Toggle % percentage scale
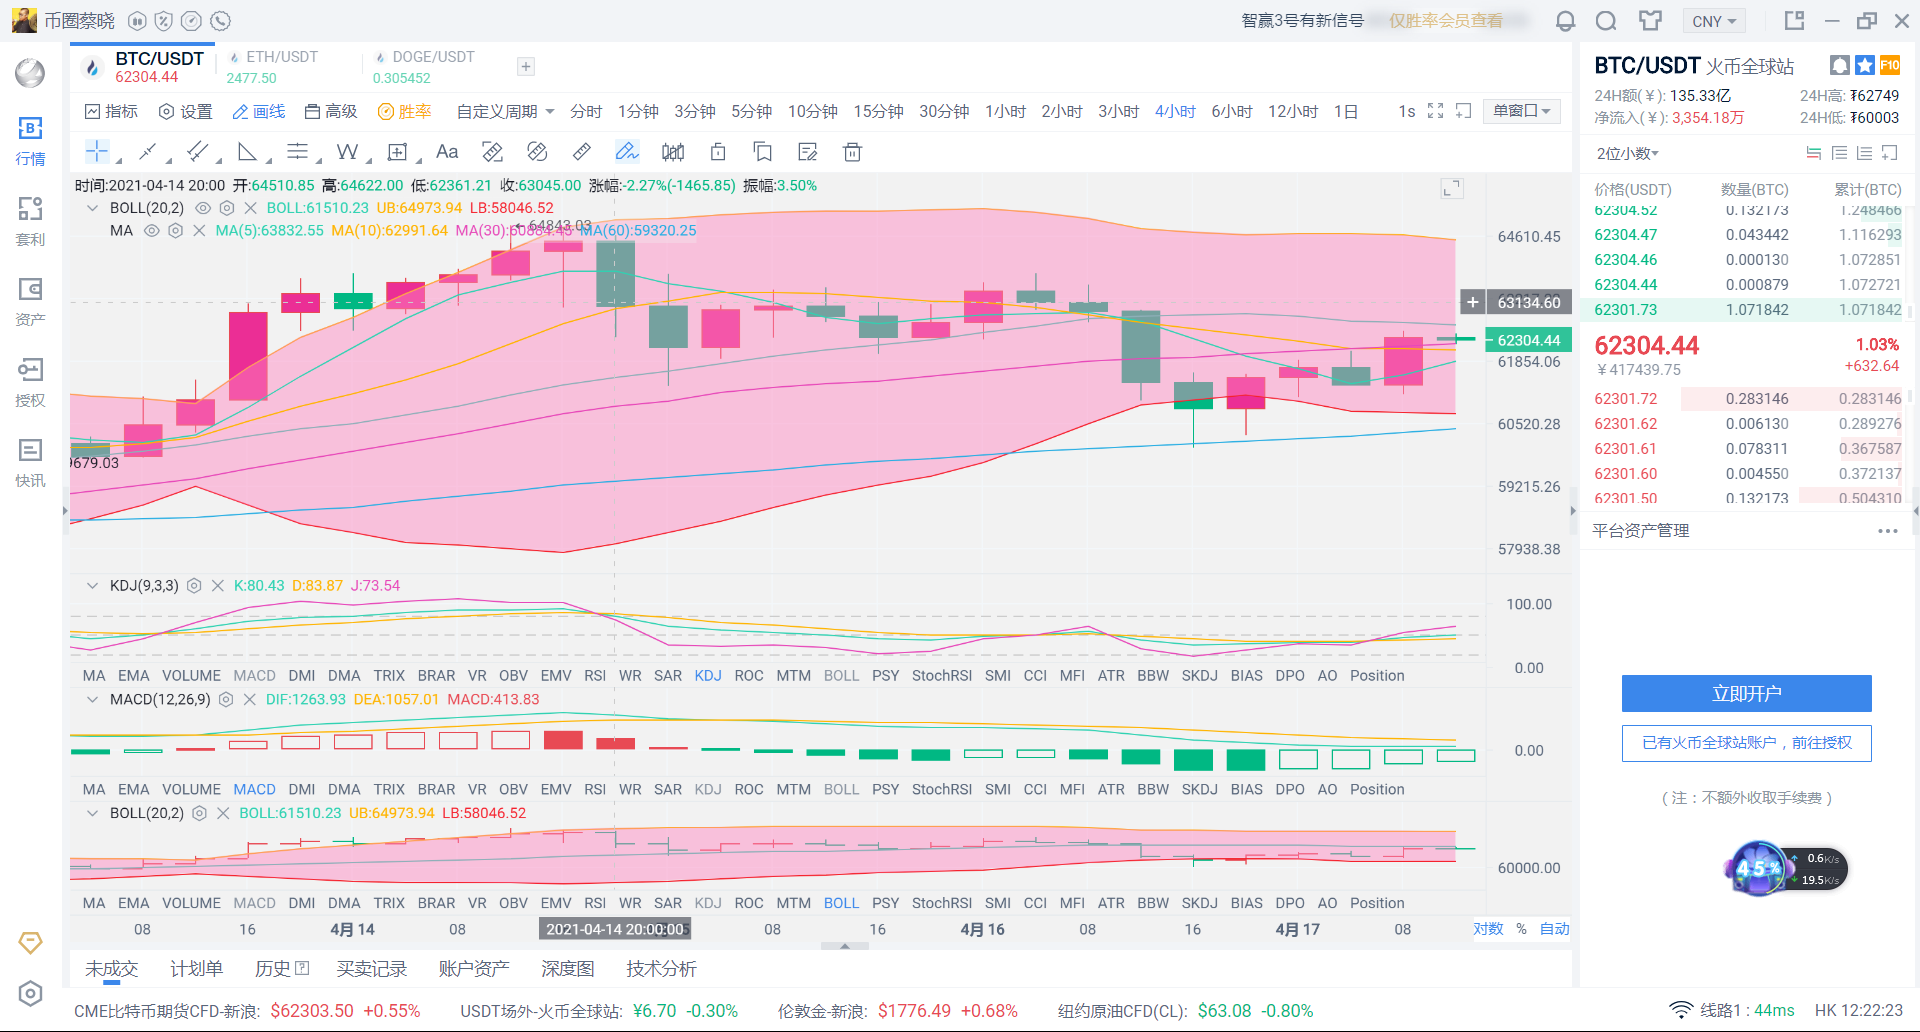The height and width of the screenshot is (1032, 1920). 1521,929
